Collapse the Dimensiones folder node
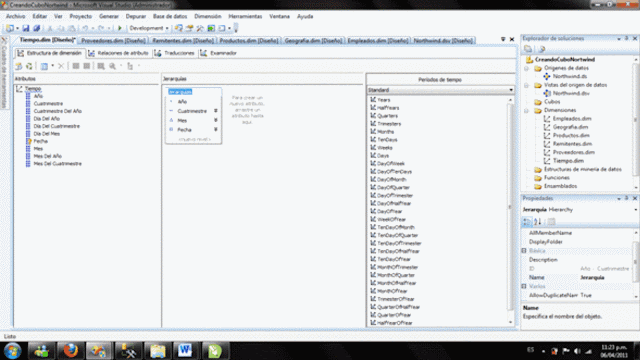The image size is (640, 360). point(527,110)
